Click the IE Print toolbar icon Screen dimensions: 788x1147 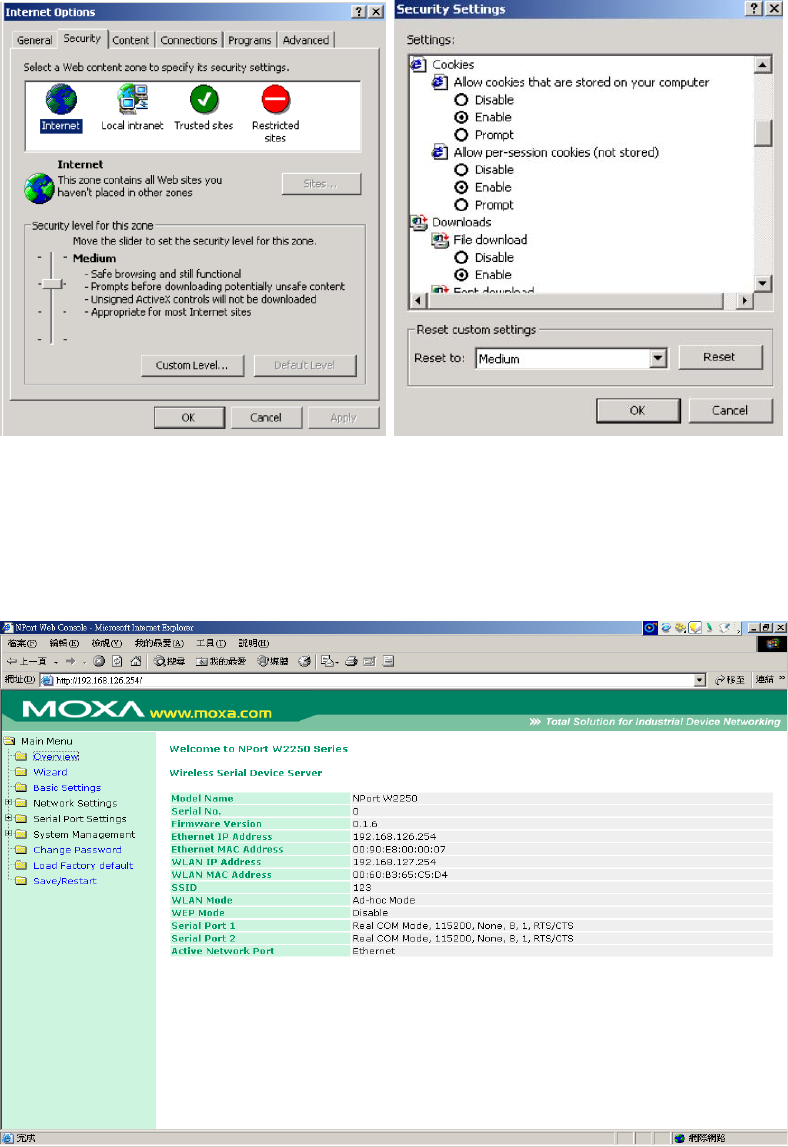coord(351,661)
